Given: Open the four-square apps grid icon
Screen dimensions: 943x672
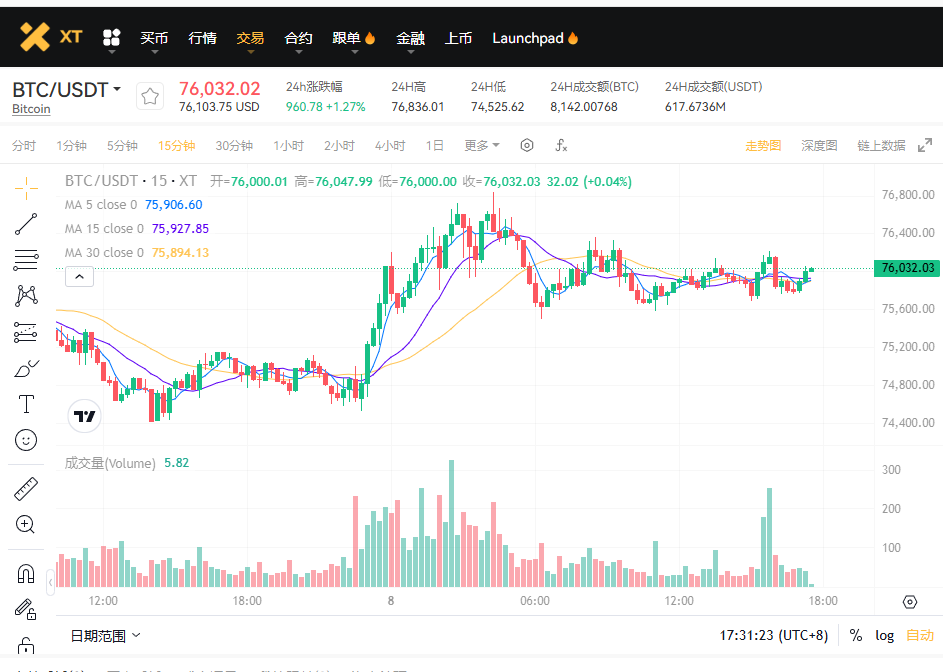Looking at the screenshot, I should [x=112, y=37].
